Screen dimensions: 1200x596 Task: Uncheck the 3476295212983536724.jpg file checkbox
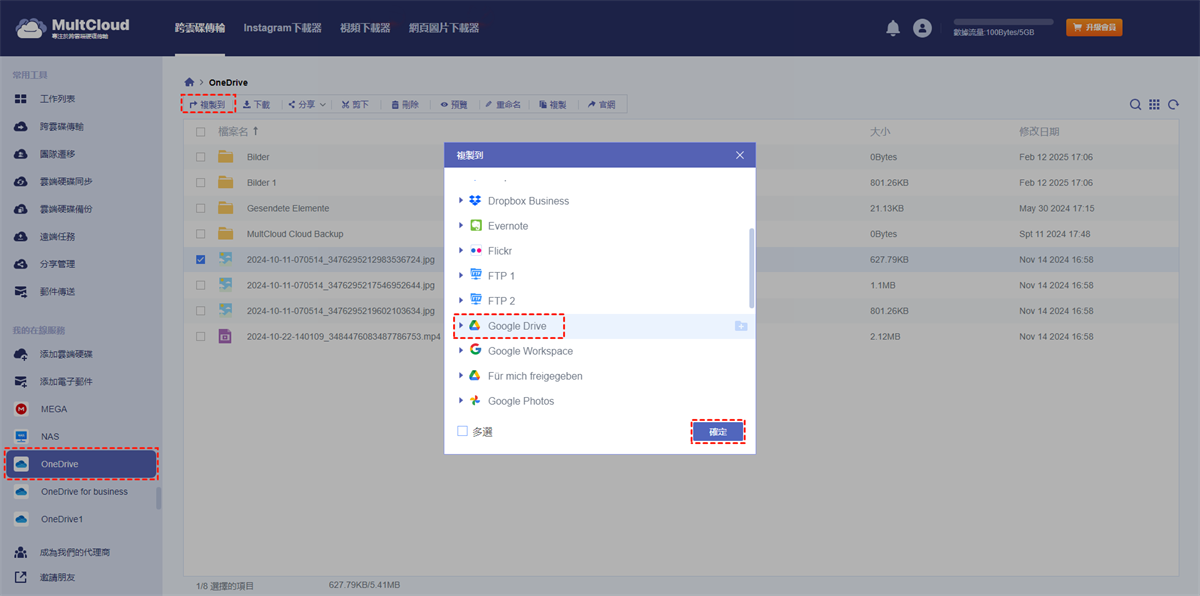pos(201,260)
